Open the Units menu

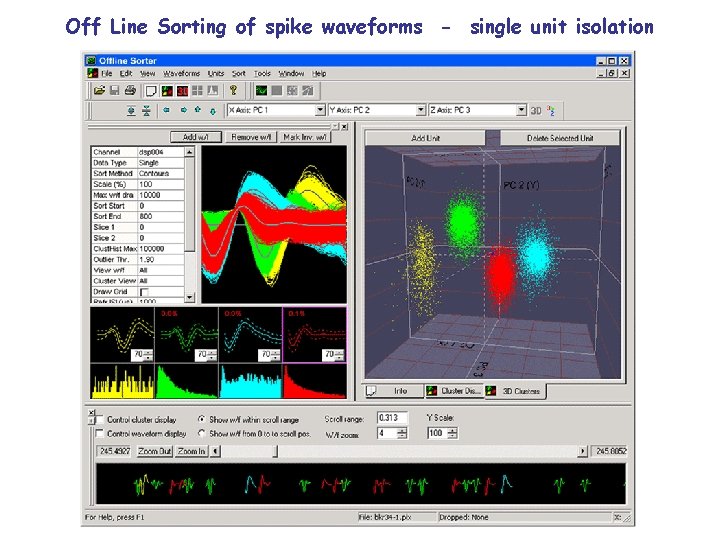pos(215,73)
